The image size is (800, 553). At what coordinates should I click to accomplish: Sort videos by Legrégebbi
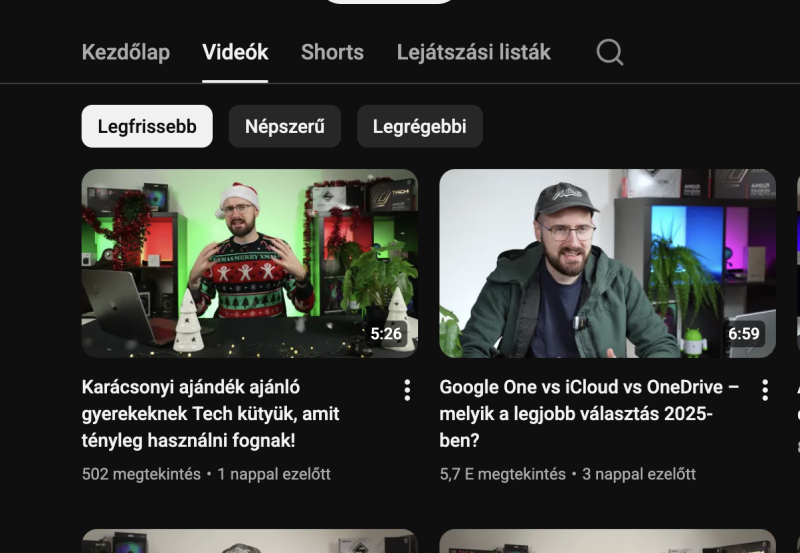tap(420, 127)
